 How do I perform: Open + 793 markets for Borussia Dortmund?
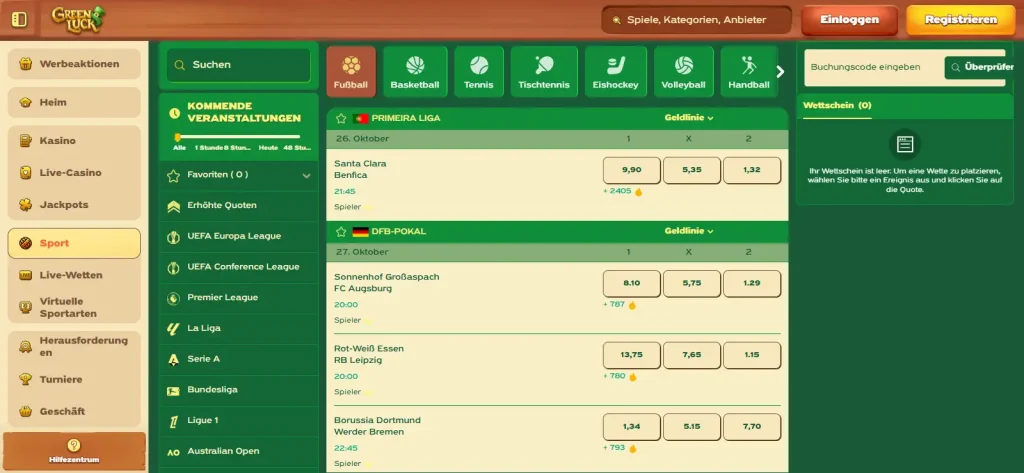pyautogui.click(x=620, y=448)
